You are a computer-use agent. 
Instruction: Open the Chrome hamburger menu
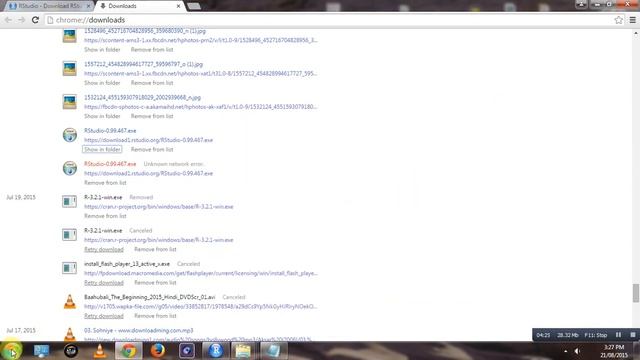click(x=632, y=20)
